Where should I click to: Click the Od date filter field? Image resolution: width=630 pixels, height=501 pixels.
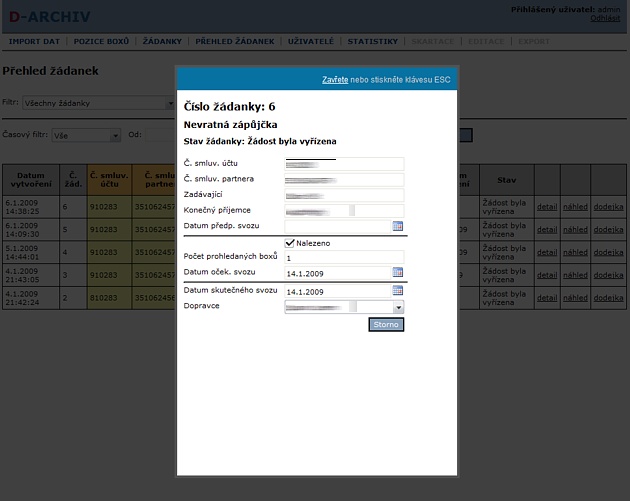(161, 135)
